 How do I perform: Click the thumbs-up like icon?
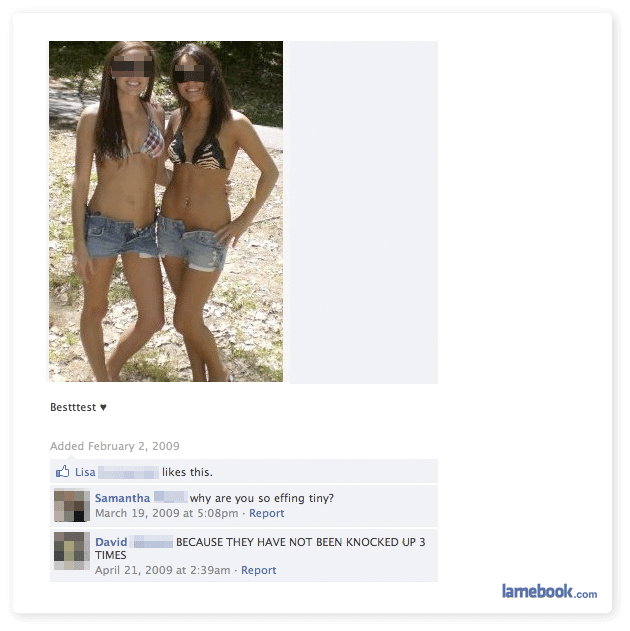coord(62,471)
